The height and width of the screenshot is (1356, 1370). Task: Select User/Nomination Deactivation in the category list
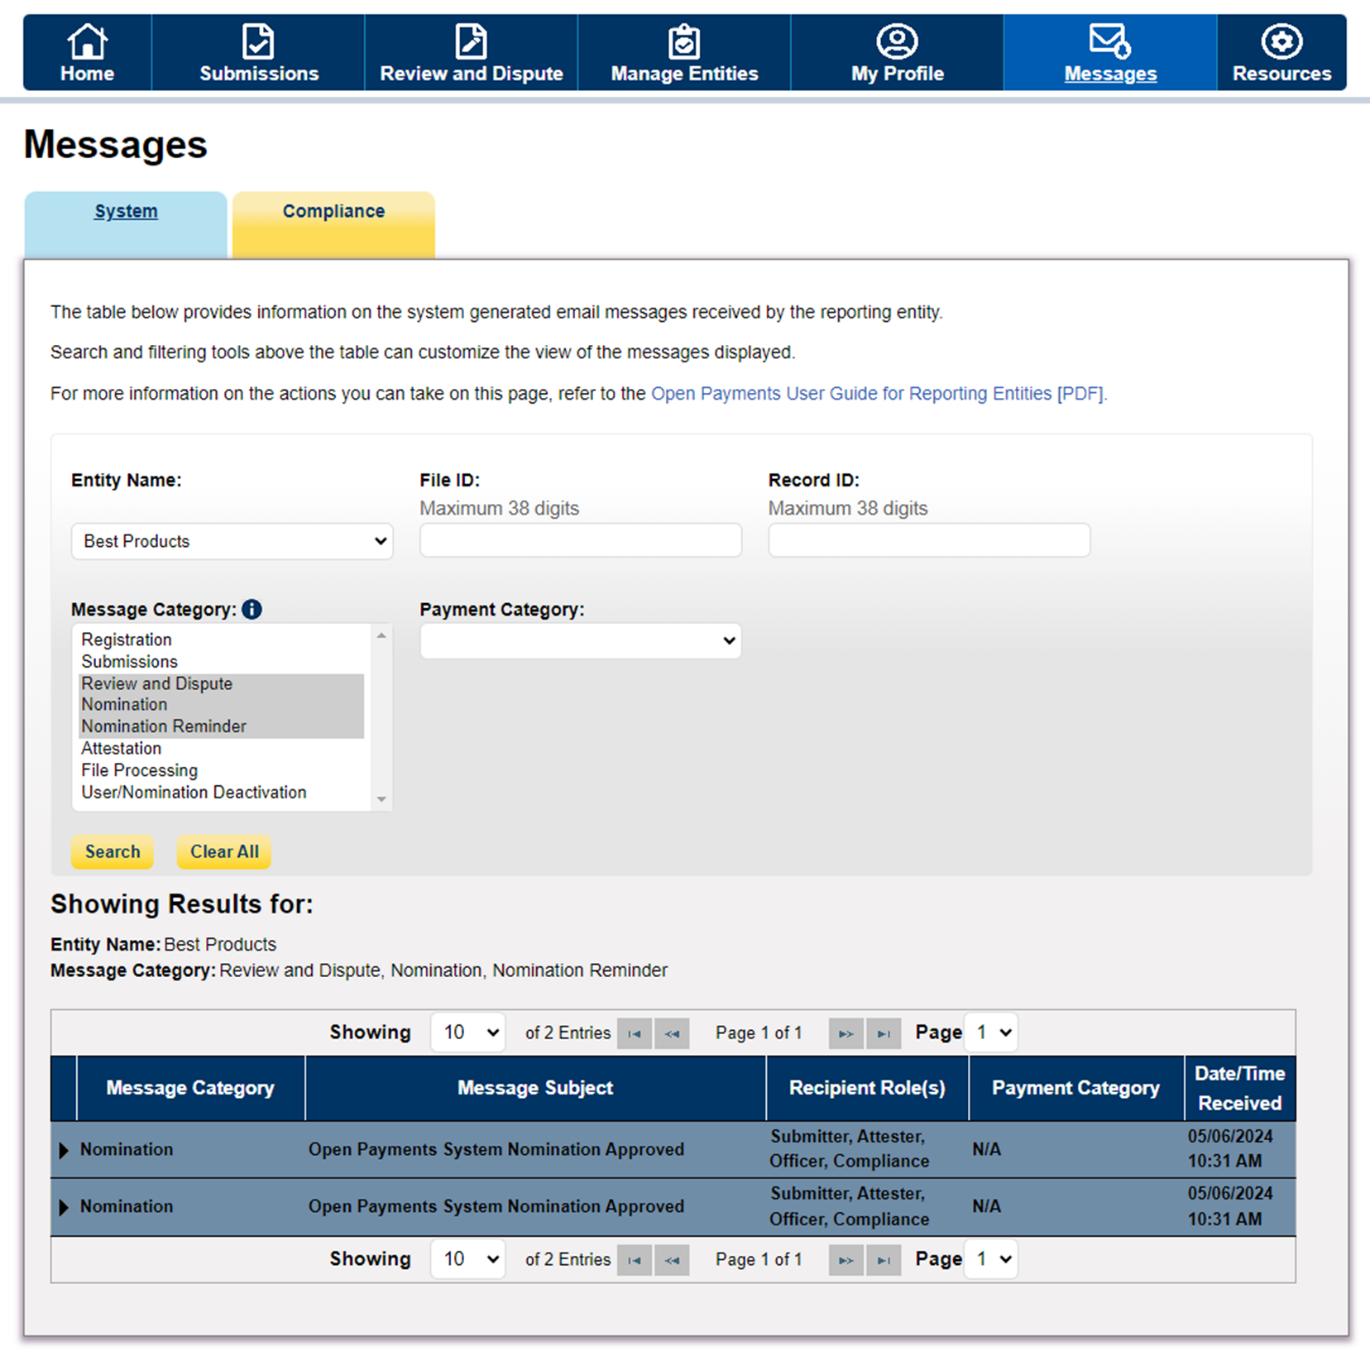point(222,793)
